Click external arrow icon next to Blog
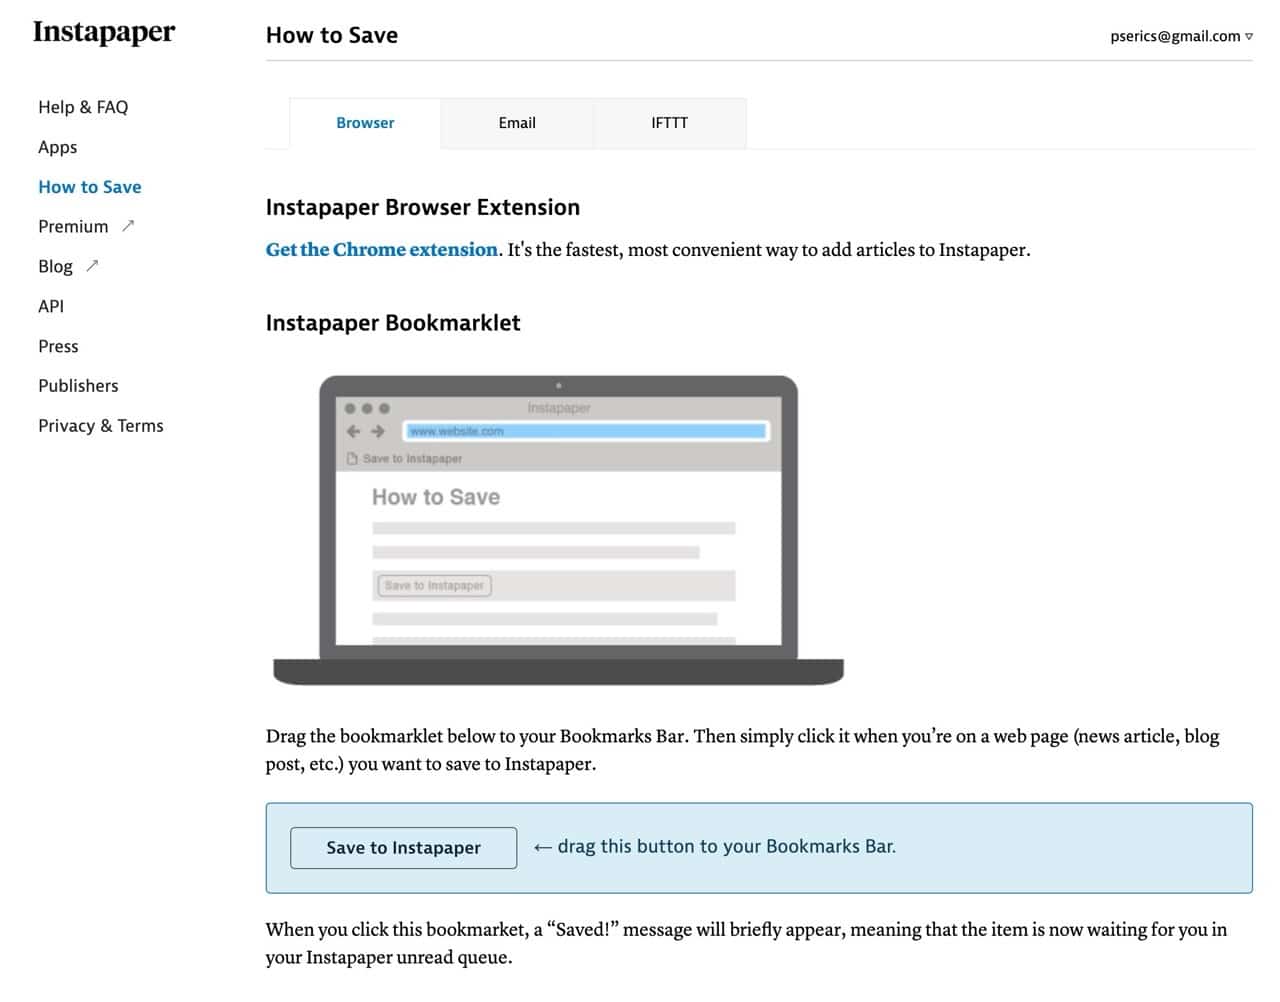 click(x=93, y=266)
